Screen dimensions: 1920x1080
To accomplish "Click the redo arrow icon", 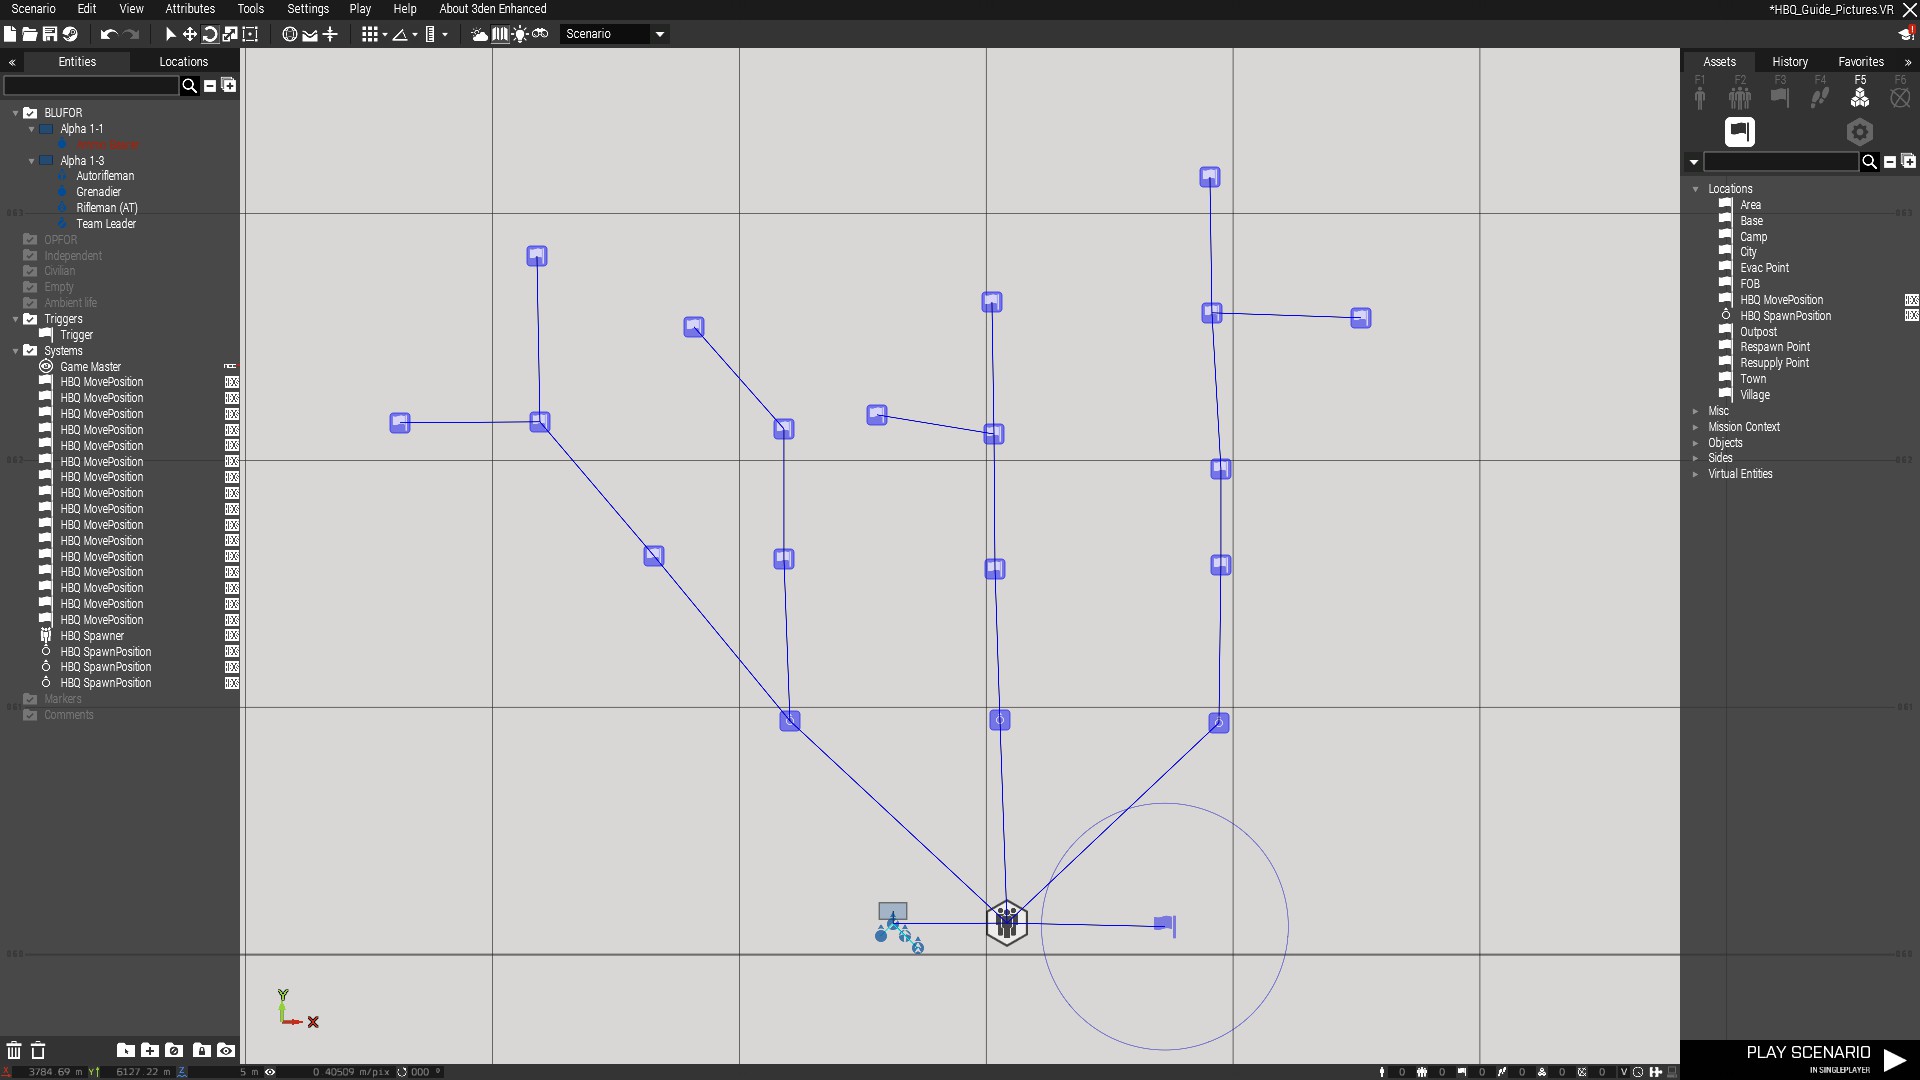I will point(132,34).
